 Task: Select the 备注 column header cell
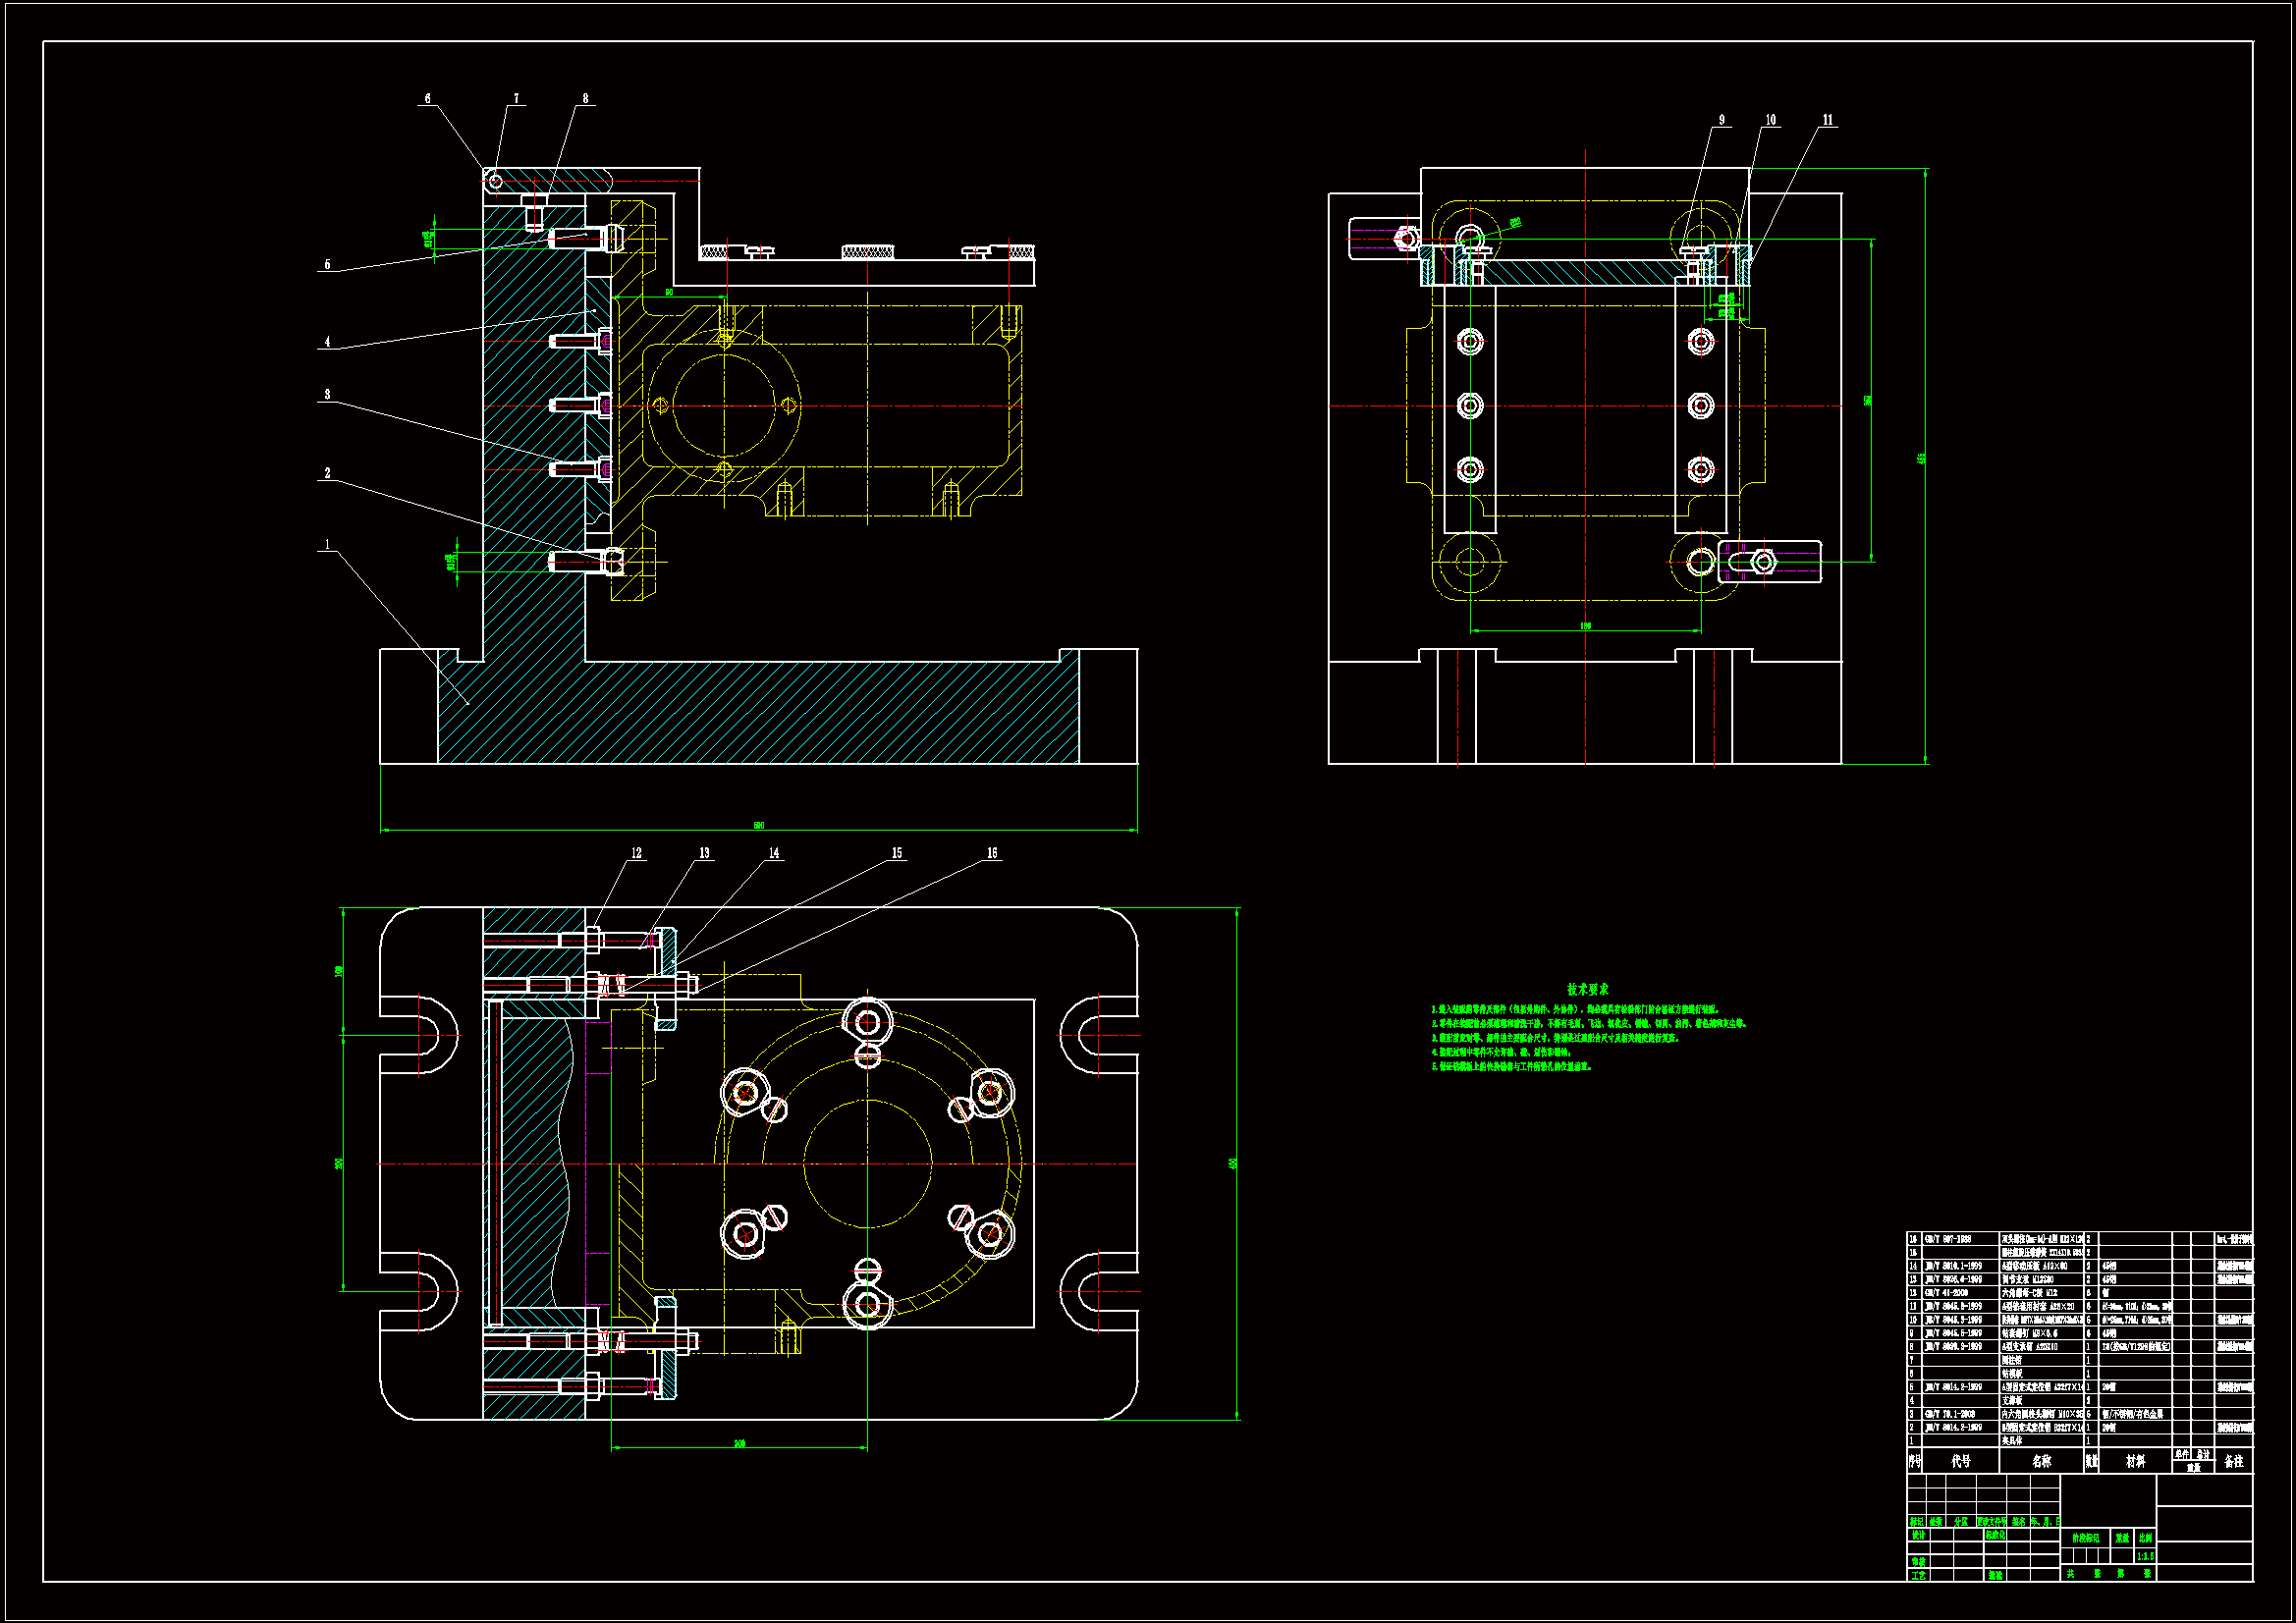coord(2233,1461)
